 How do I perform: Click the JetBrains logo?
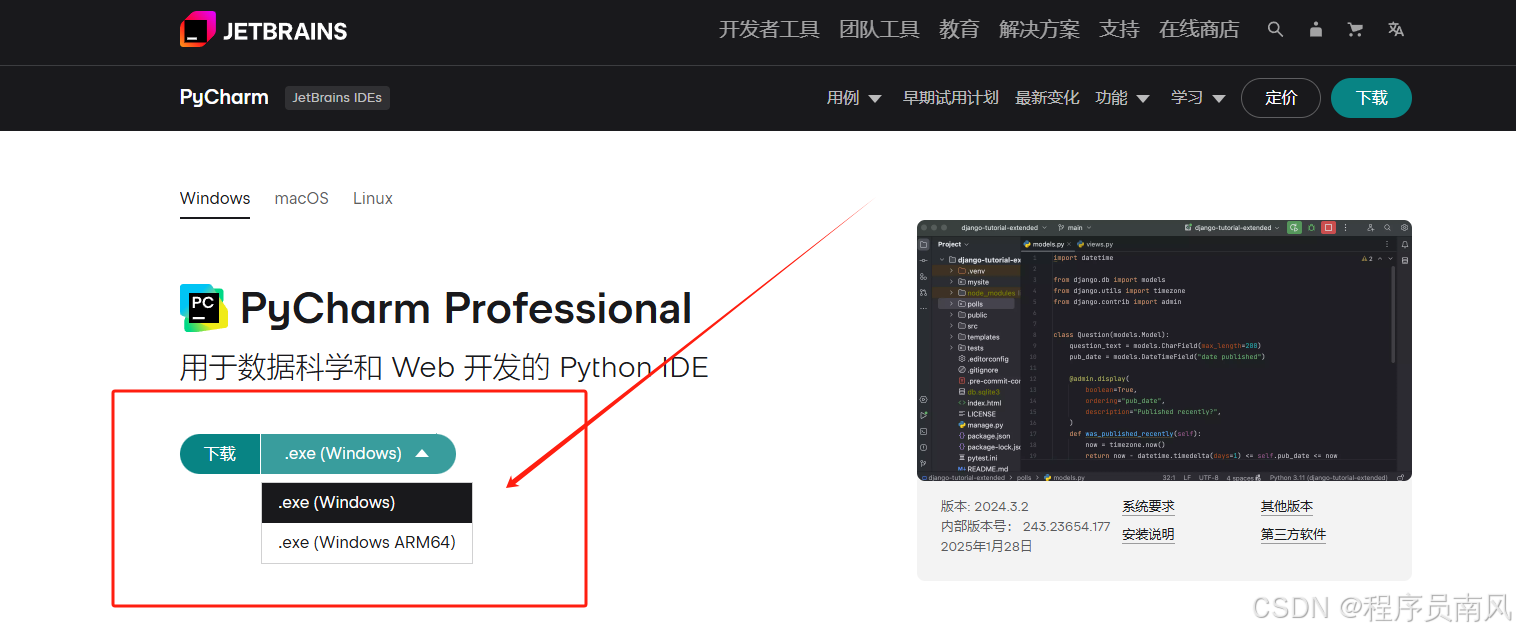263,30
